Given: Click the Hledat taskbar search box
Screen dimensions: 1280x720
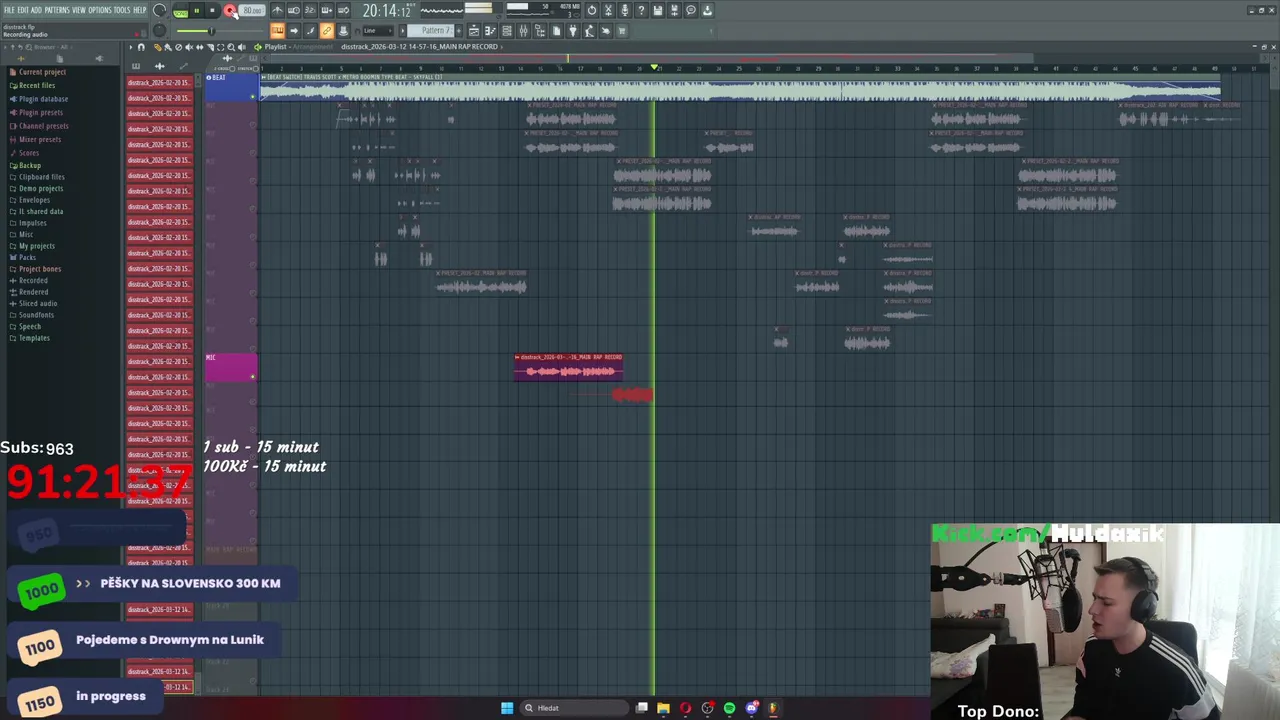Looking at the screenshot, I should pyautogui.click(x=572, y=708).
